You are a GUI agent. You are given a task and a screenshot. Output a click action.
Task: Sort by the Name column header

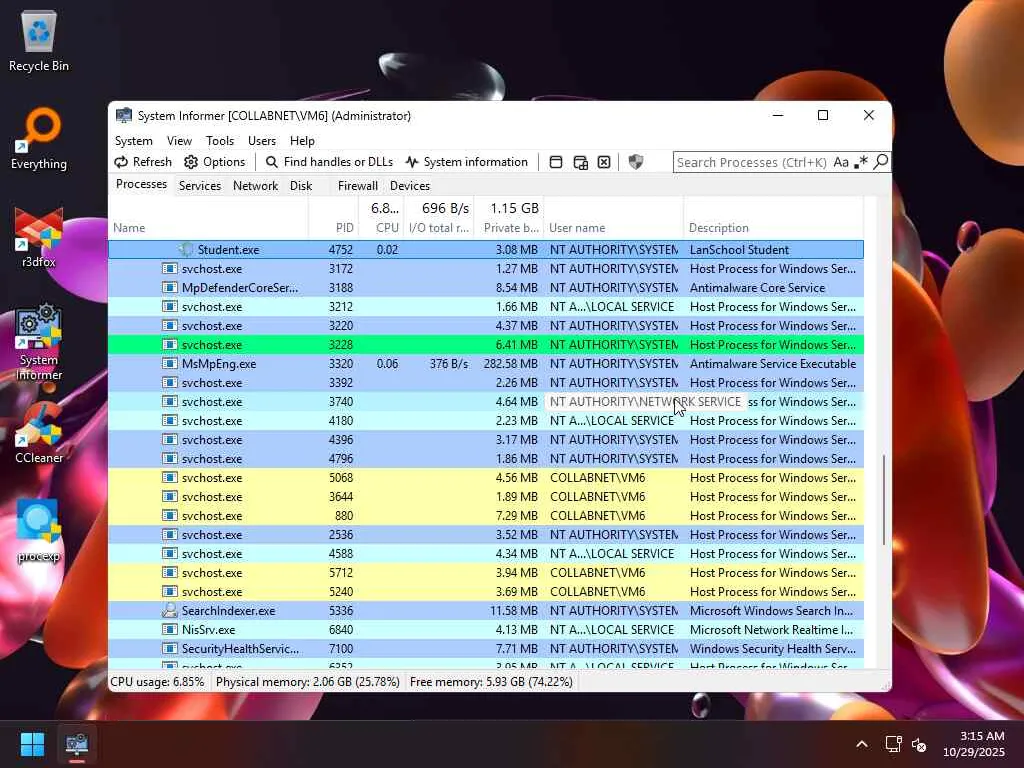pyautogui.click(x=208, y=218)
